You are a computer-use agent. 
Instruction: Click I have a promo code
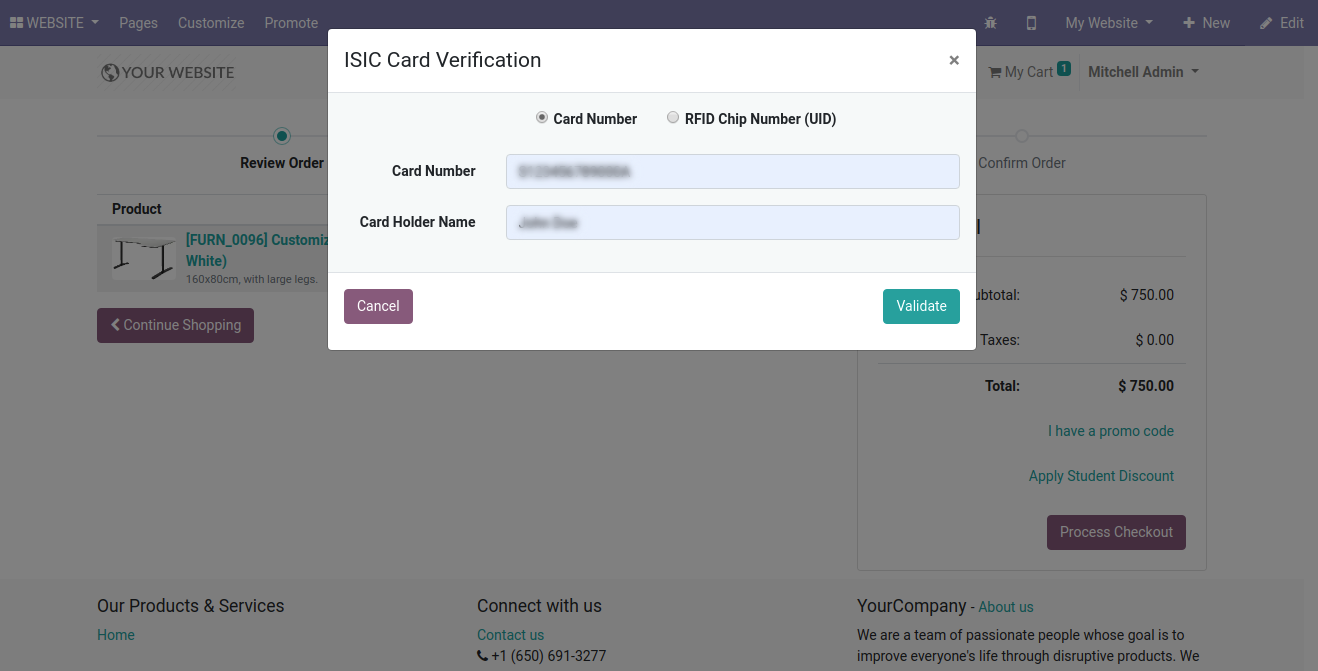coord(1111,431)
